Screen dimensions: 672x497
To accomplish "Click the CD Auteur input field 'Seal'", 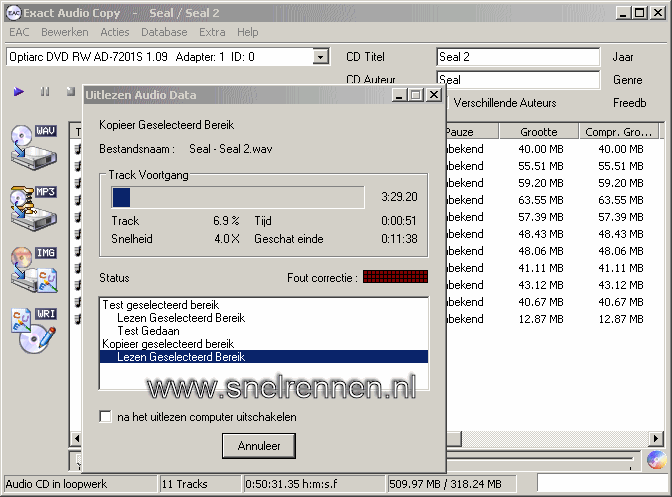I will click(x=518, y=80).
